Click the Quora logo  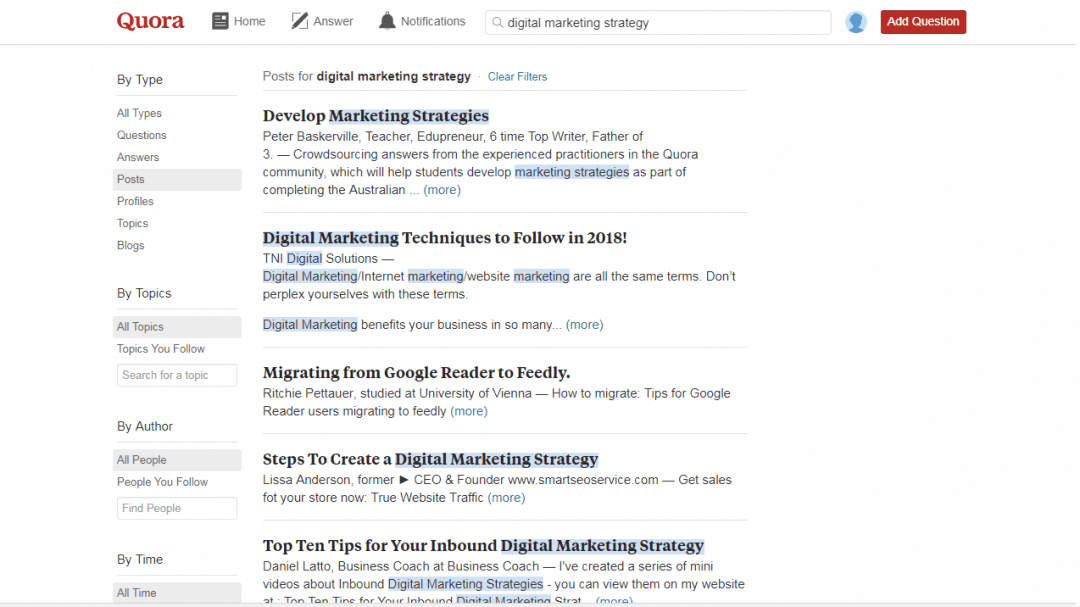click(150, 20)
